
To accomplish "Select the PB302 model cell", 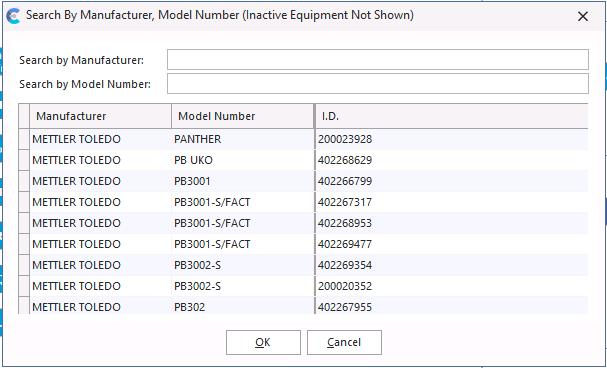I will [x=243, y=307].
